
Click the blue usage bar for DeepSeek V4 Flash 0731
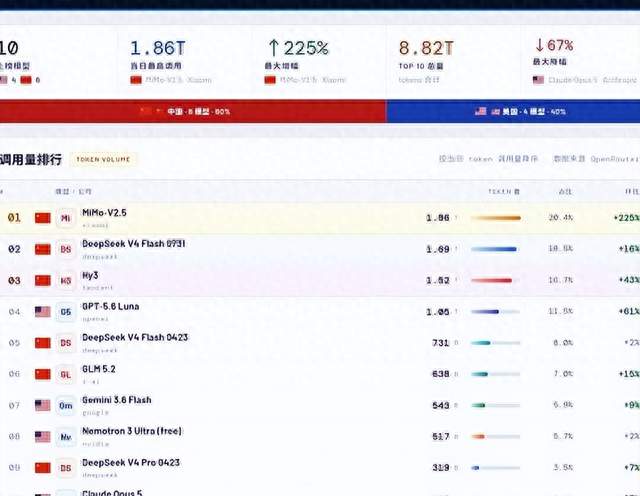496,249
